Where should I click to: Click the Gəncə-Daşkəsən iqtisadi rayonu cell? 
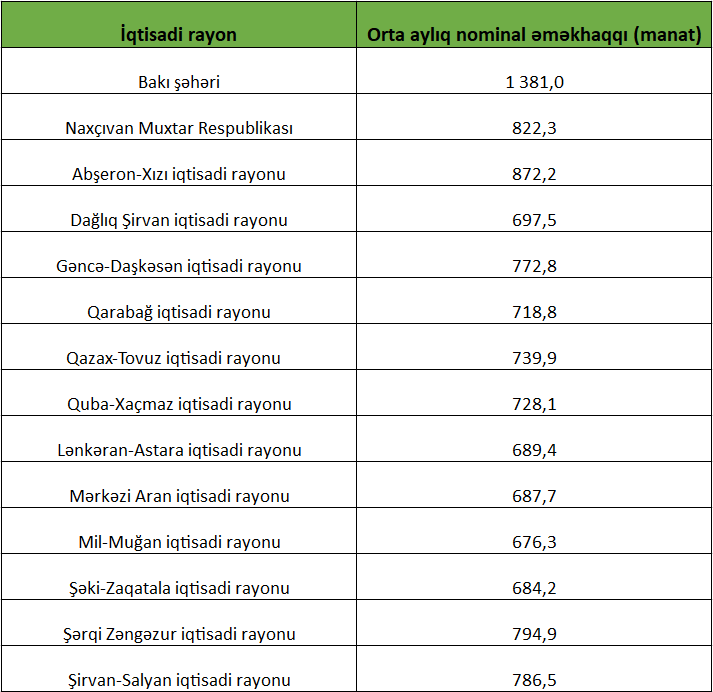pos(178,266)
